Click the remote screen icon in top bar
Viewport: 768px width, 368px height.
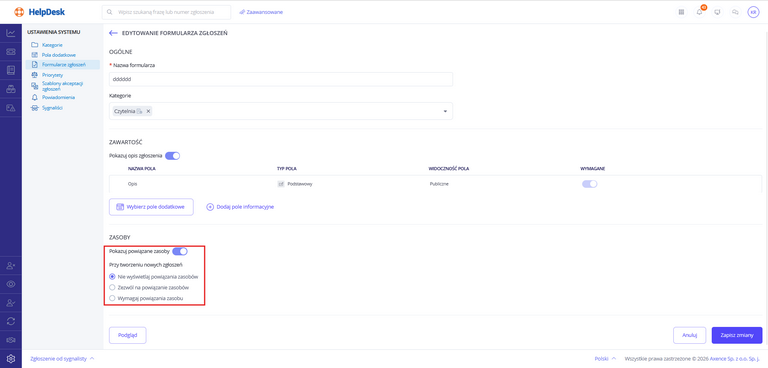click(x=718, y=12)
